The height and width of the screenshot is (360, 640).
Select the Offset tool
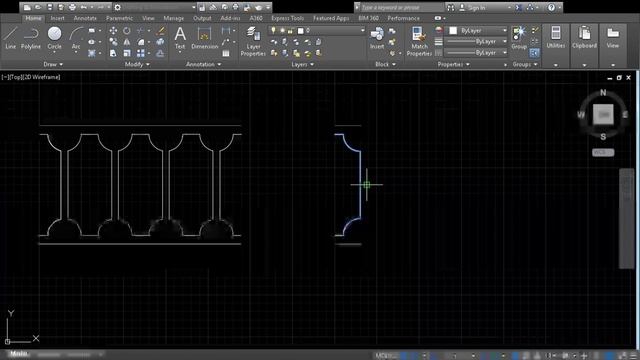[160, 53]
